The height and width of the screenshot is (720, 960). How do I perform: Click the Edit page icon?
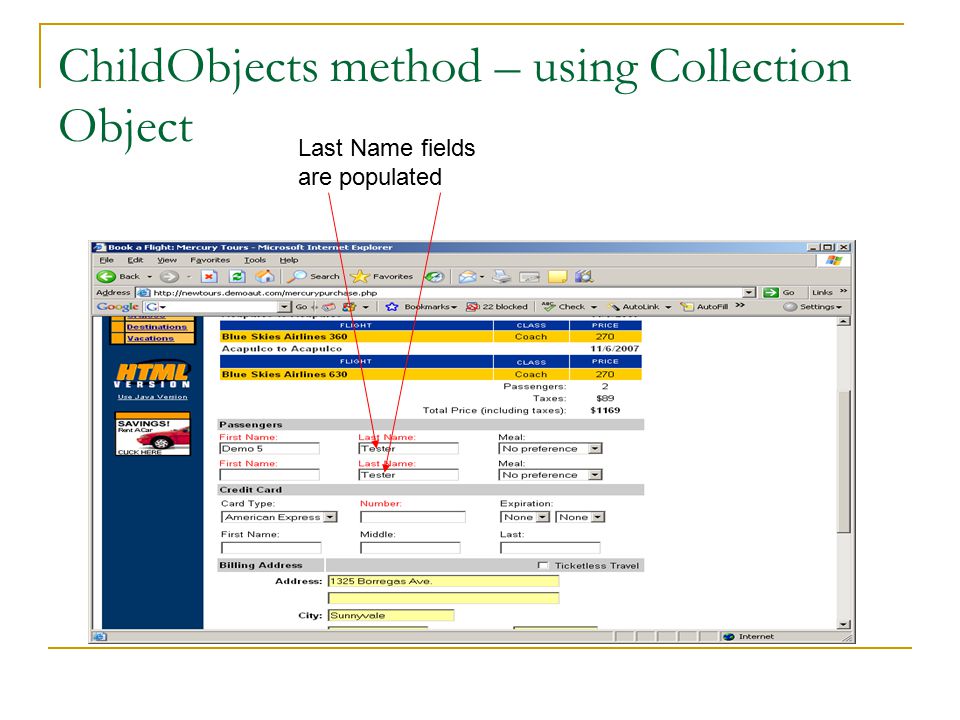point(529,277)
